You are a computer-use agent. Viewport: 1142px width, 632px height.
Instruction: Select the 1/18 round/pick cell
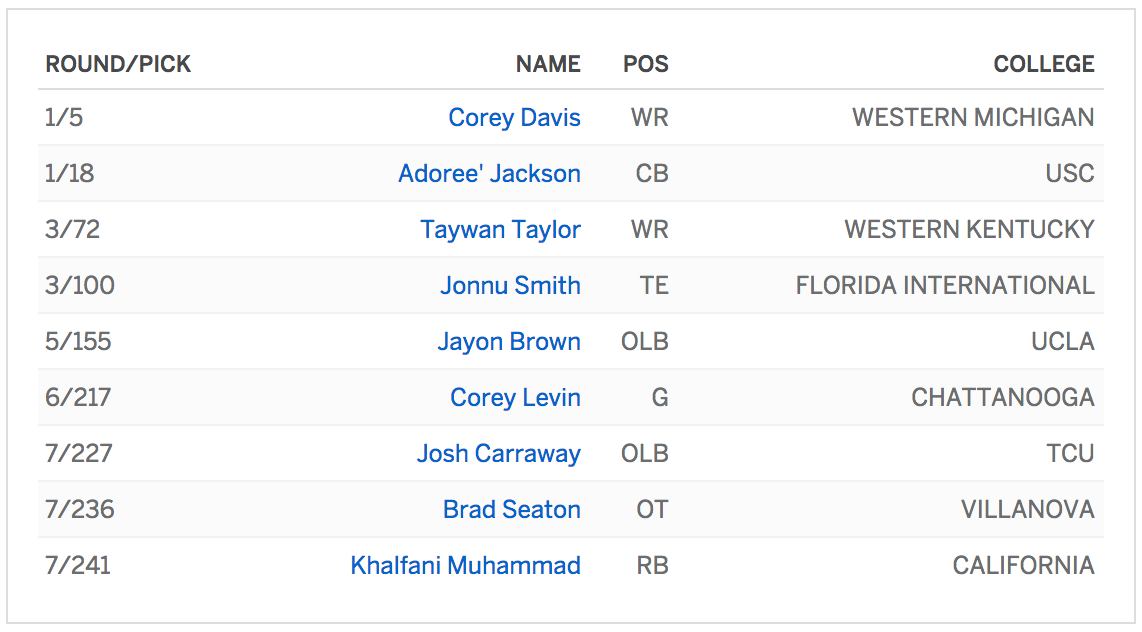70,174
